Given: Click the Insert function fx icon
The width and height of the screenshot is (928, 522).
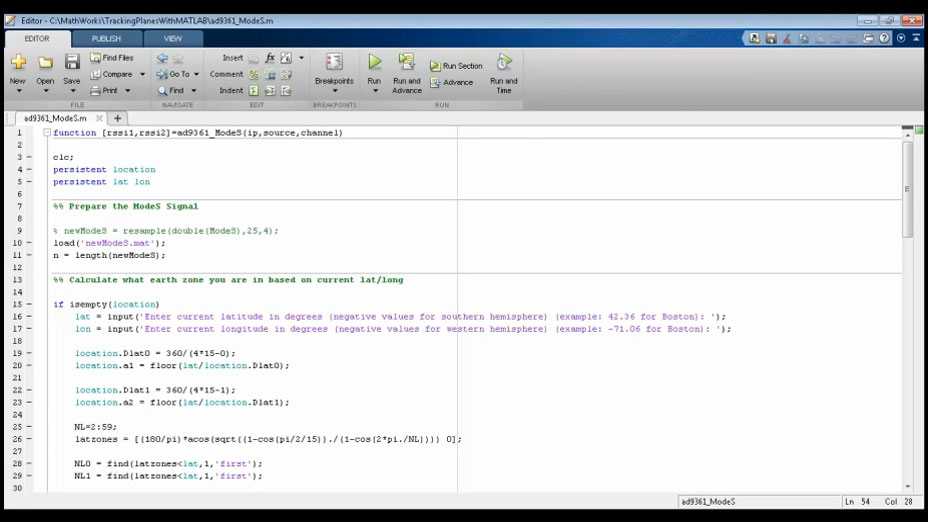Looking at the screenshot, I should [270, 57].
